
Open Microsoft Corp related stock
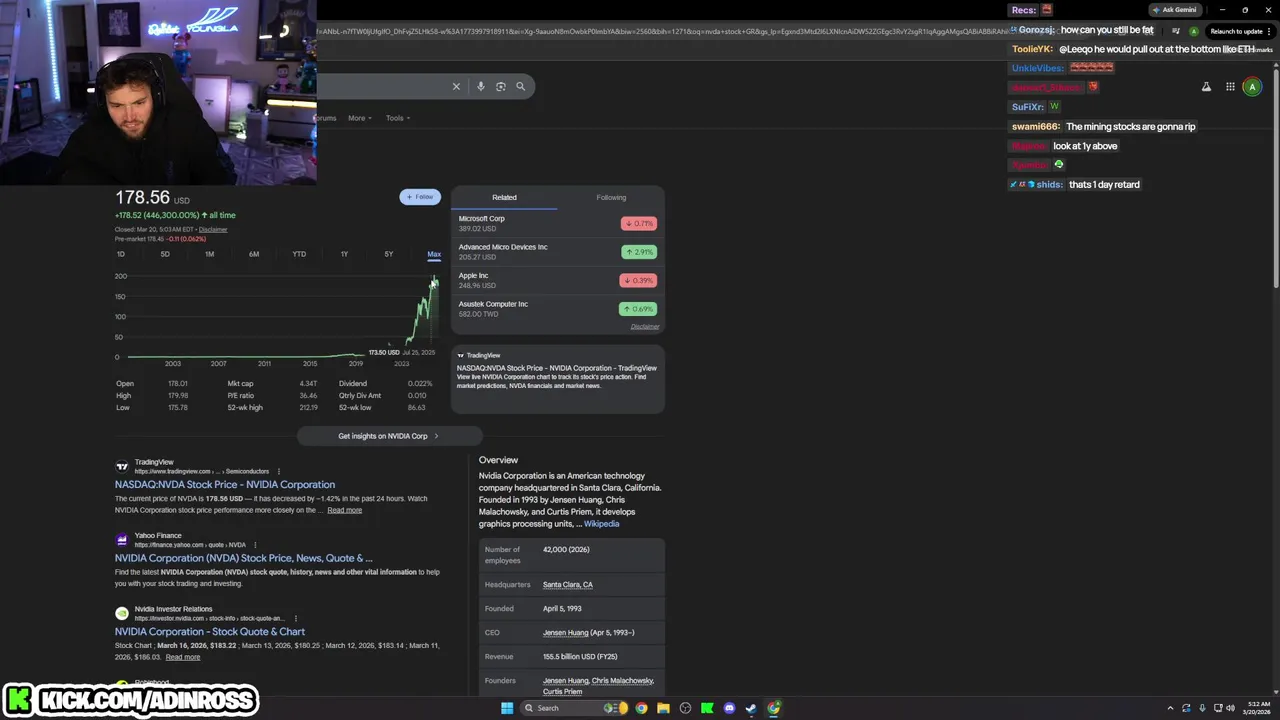click(557, 223)
